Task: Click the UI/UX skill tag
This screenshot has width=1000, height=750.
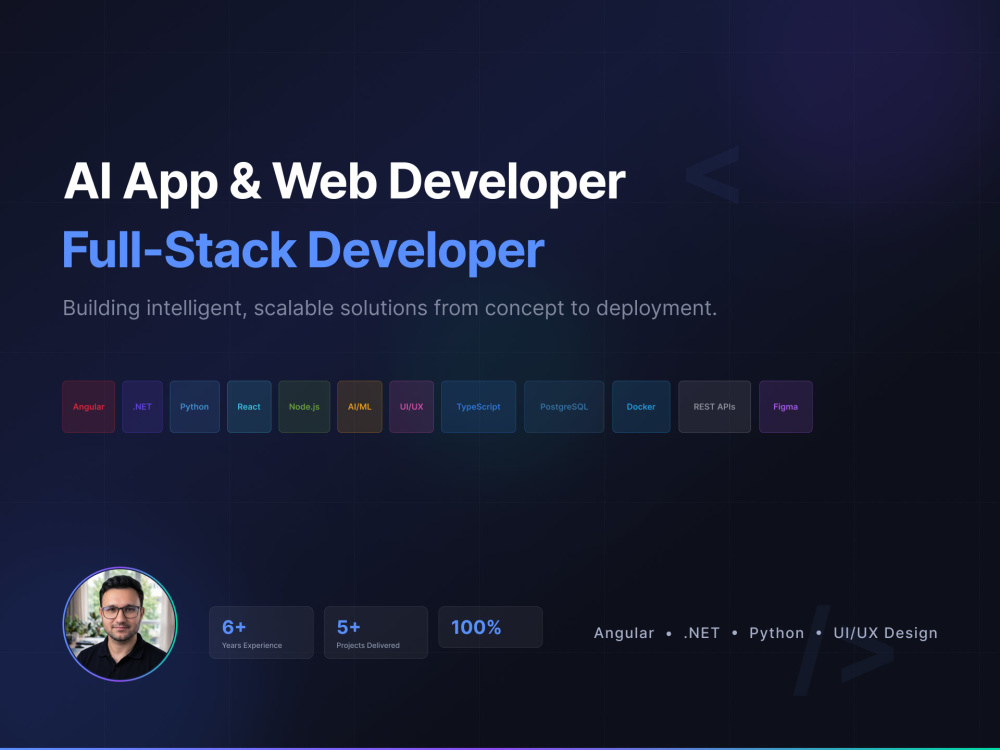Action: point(411,407)
